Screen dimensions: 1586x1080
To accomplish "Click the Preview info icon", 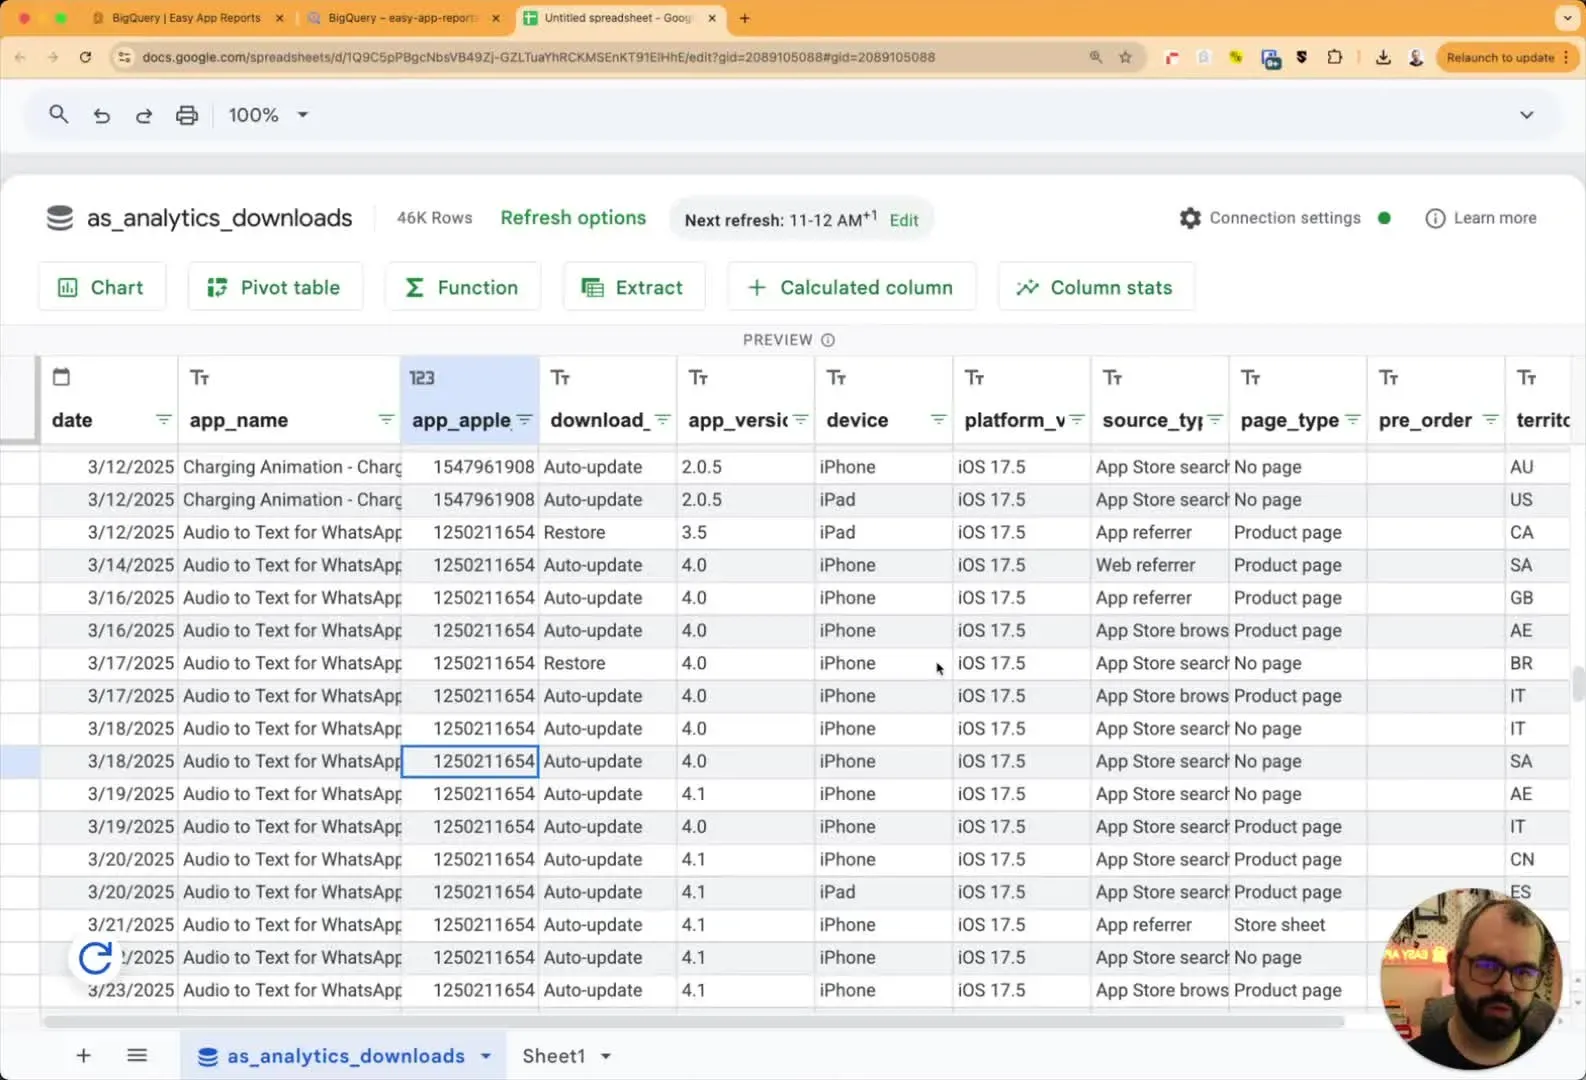I will click(x=828, y=340).
